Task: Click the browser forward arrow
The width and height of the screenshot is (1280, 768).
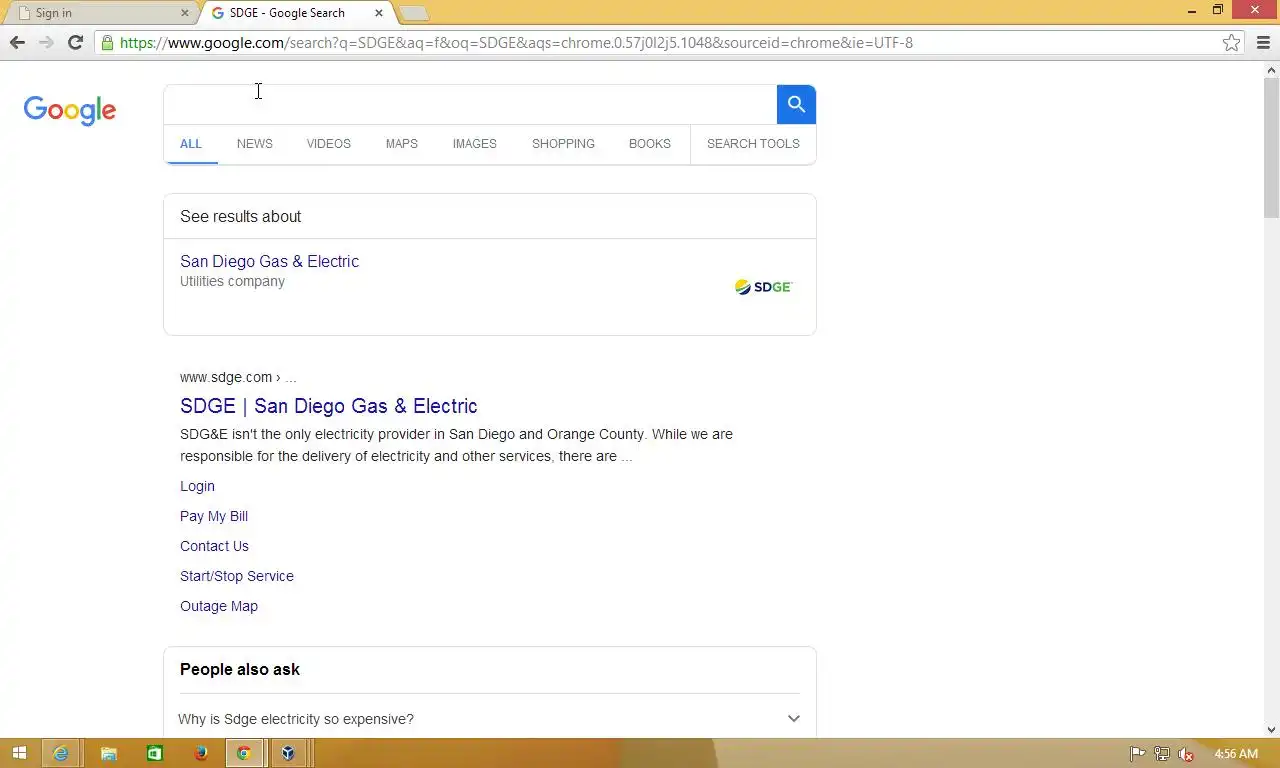Action: click(x=46, y=42)
